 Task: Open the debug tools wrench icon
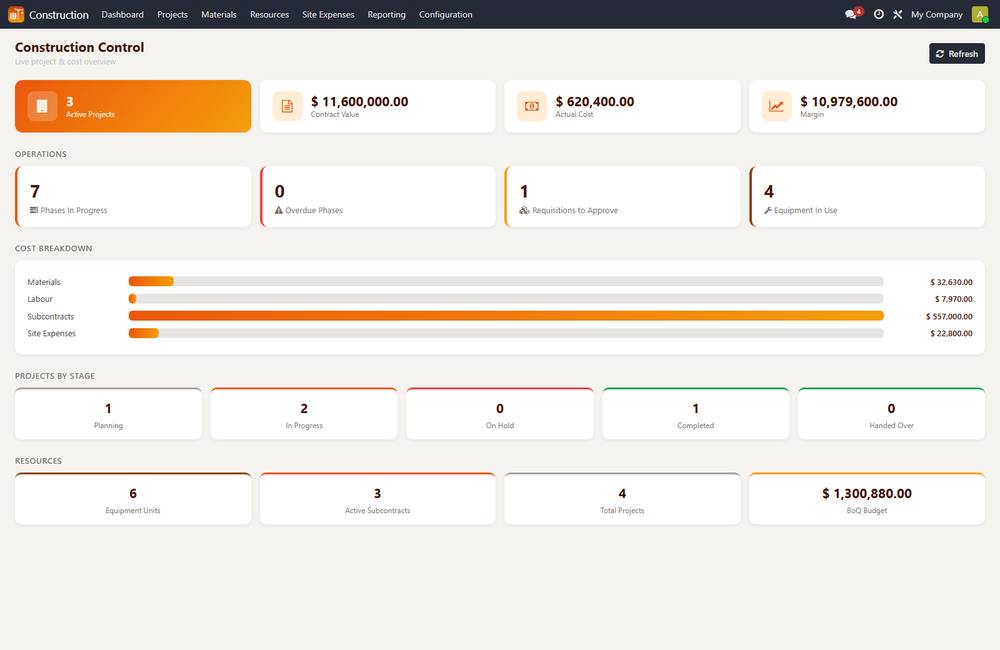click(x=897, y=14)
